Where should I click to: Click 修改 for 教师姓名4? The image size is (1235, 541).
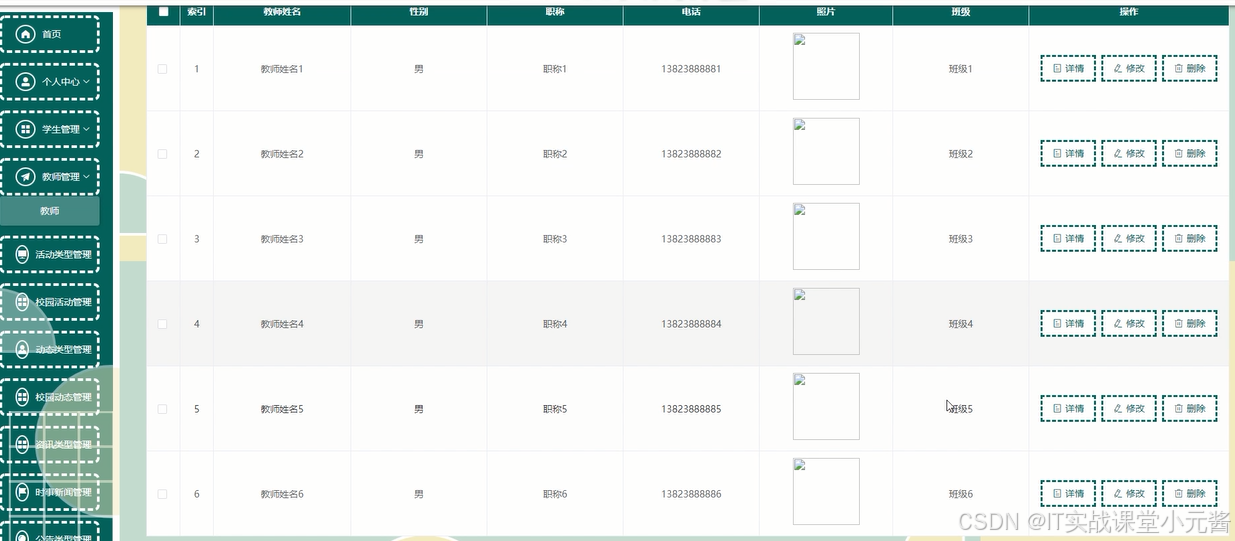pyautogui.click(x=1129, y=324)
